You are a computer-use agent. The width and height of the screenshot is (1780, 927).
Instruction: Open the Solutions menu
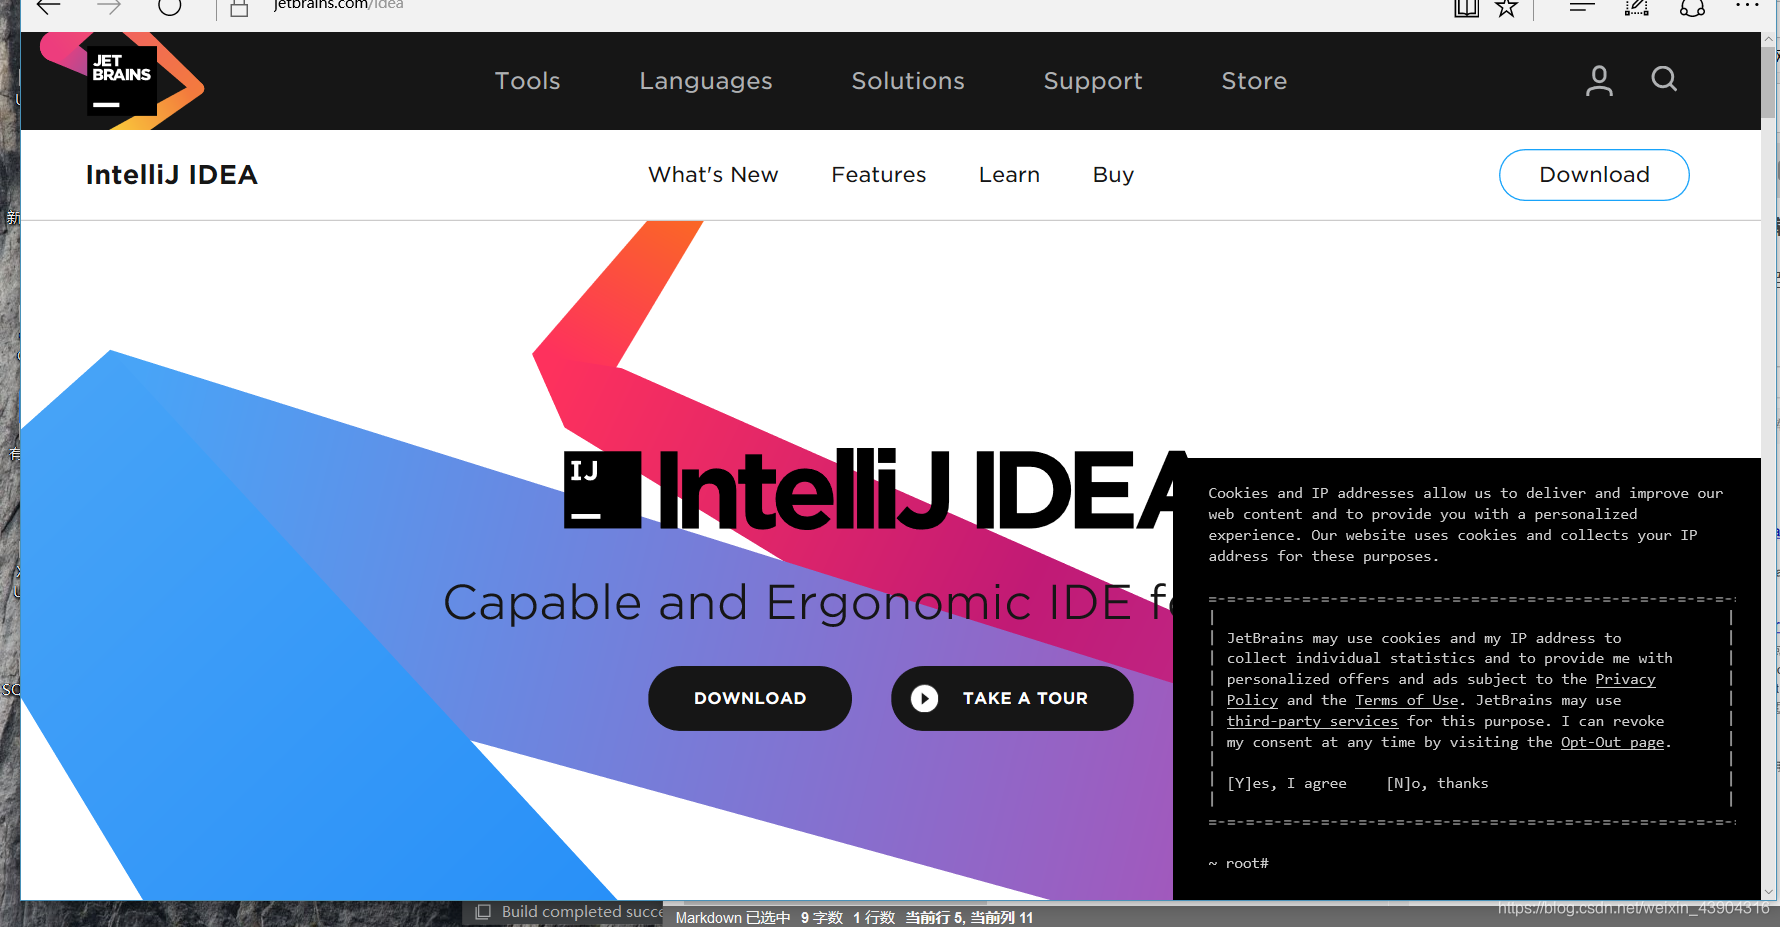click(908, 81)
